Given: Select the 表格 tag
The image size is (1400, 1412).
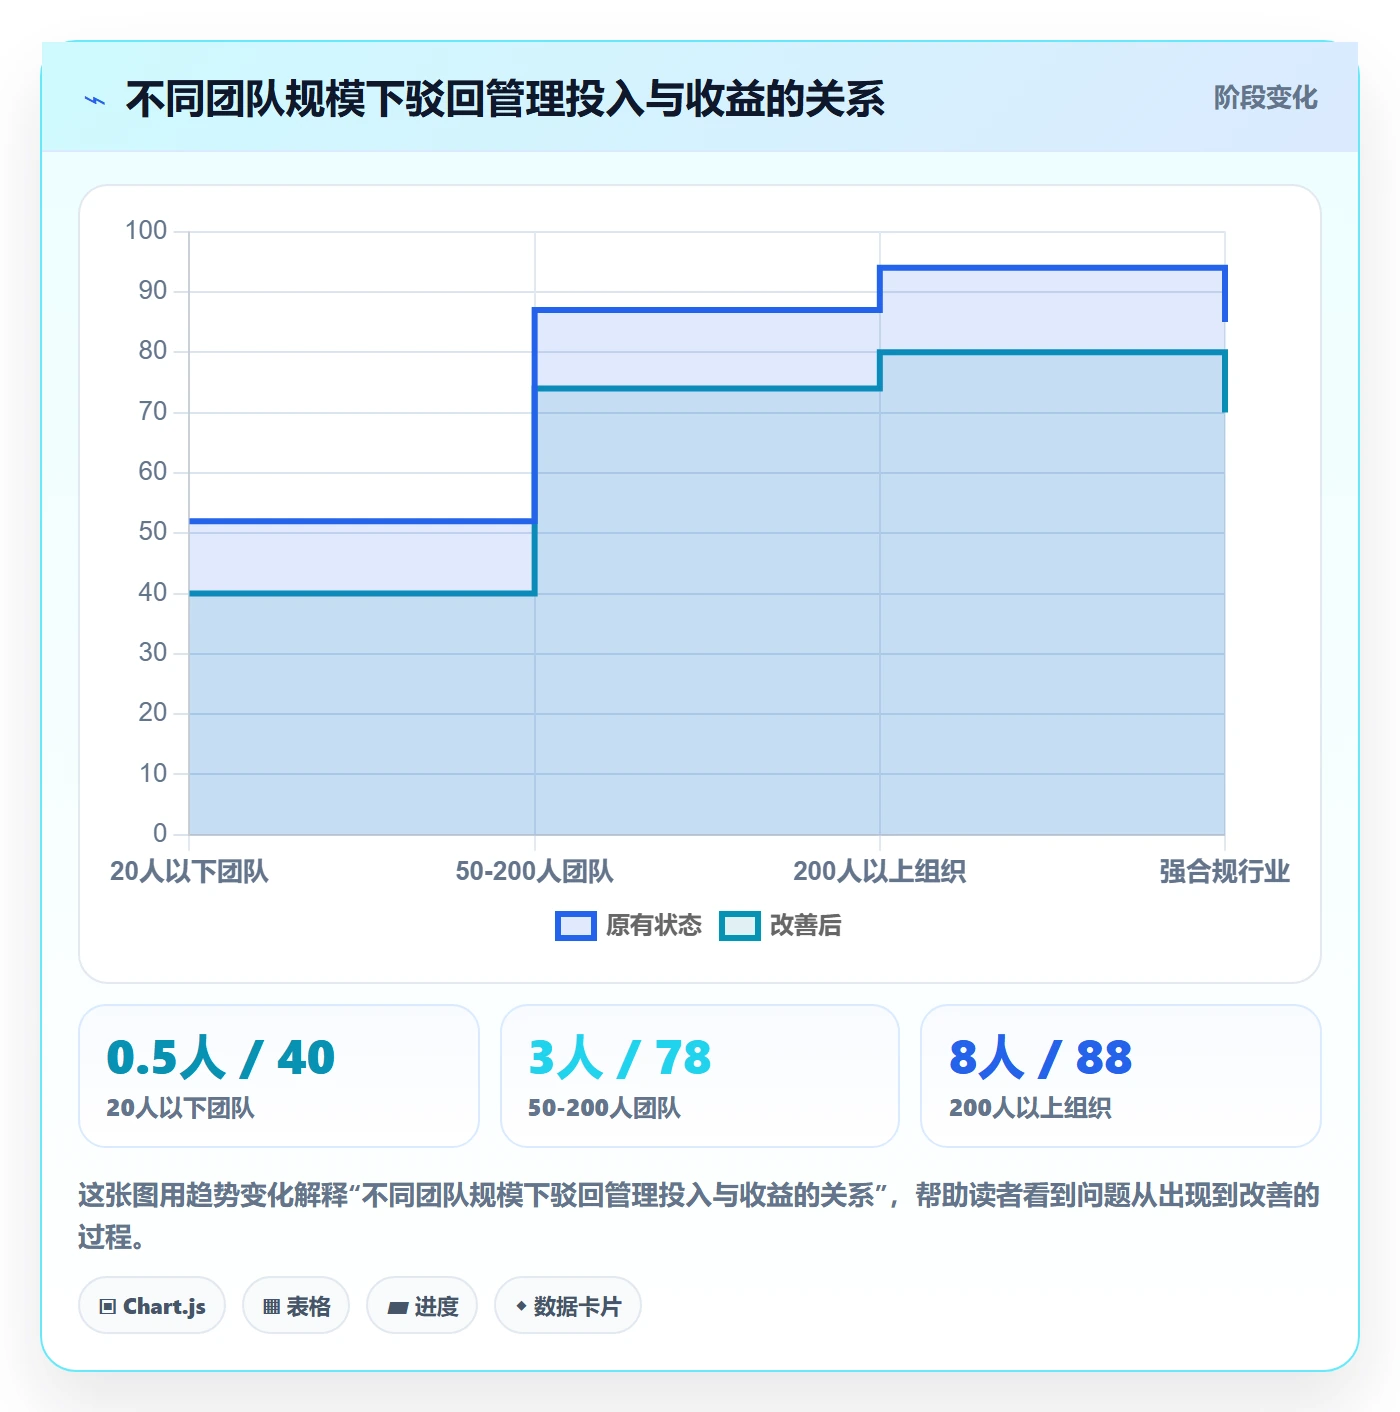Looking at the screenshot, I should coord(296,1306).
